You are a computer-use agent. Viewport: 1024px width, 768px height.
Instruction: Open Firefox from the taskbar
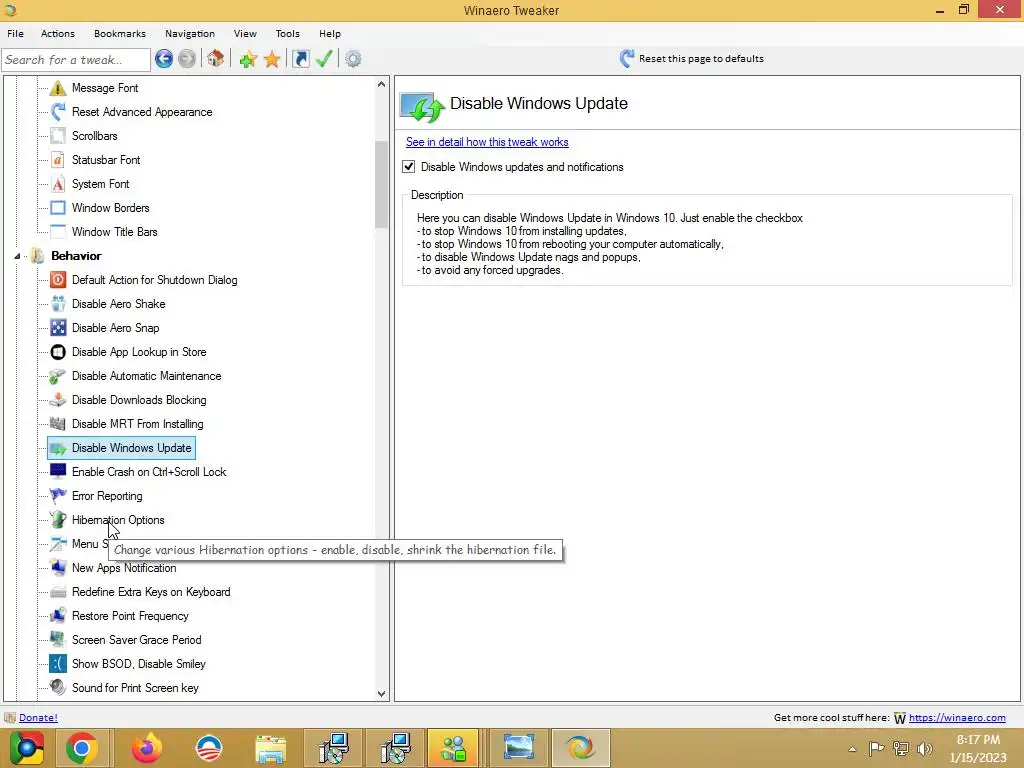click(x=146, y=748)
